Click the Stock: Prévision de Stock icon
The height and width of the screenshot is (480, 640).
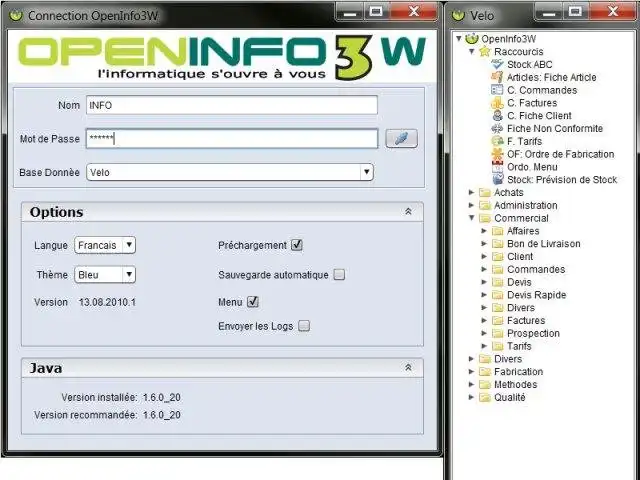[x=497, y=180]
